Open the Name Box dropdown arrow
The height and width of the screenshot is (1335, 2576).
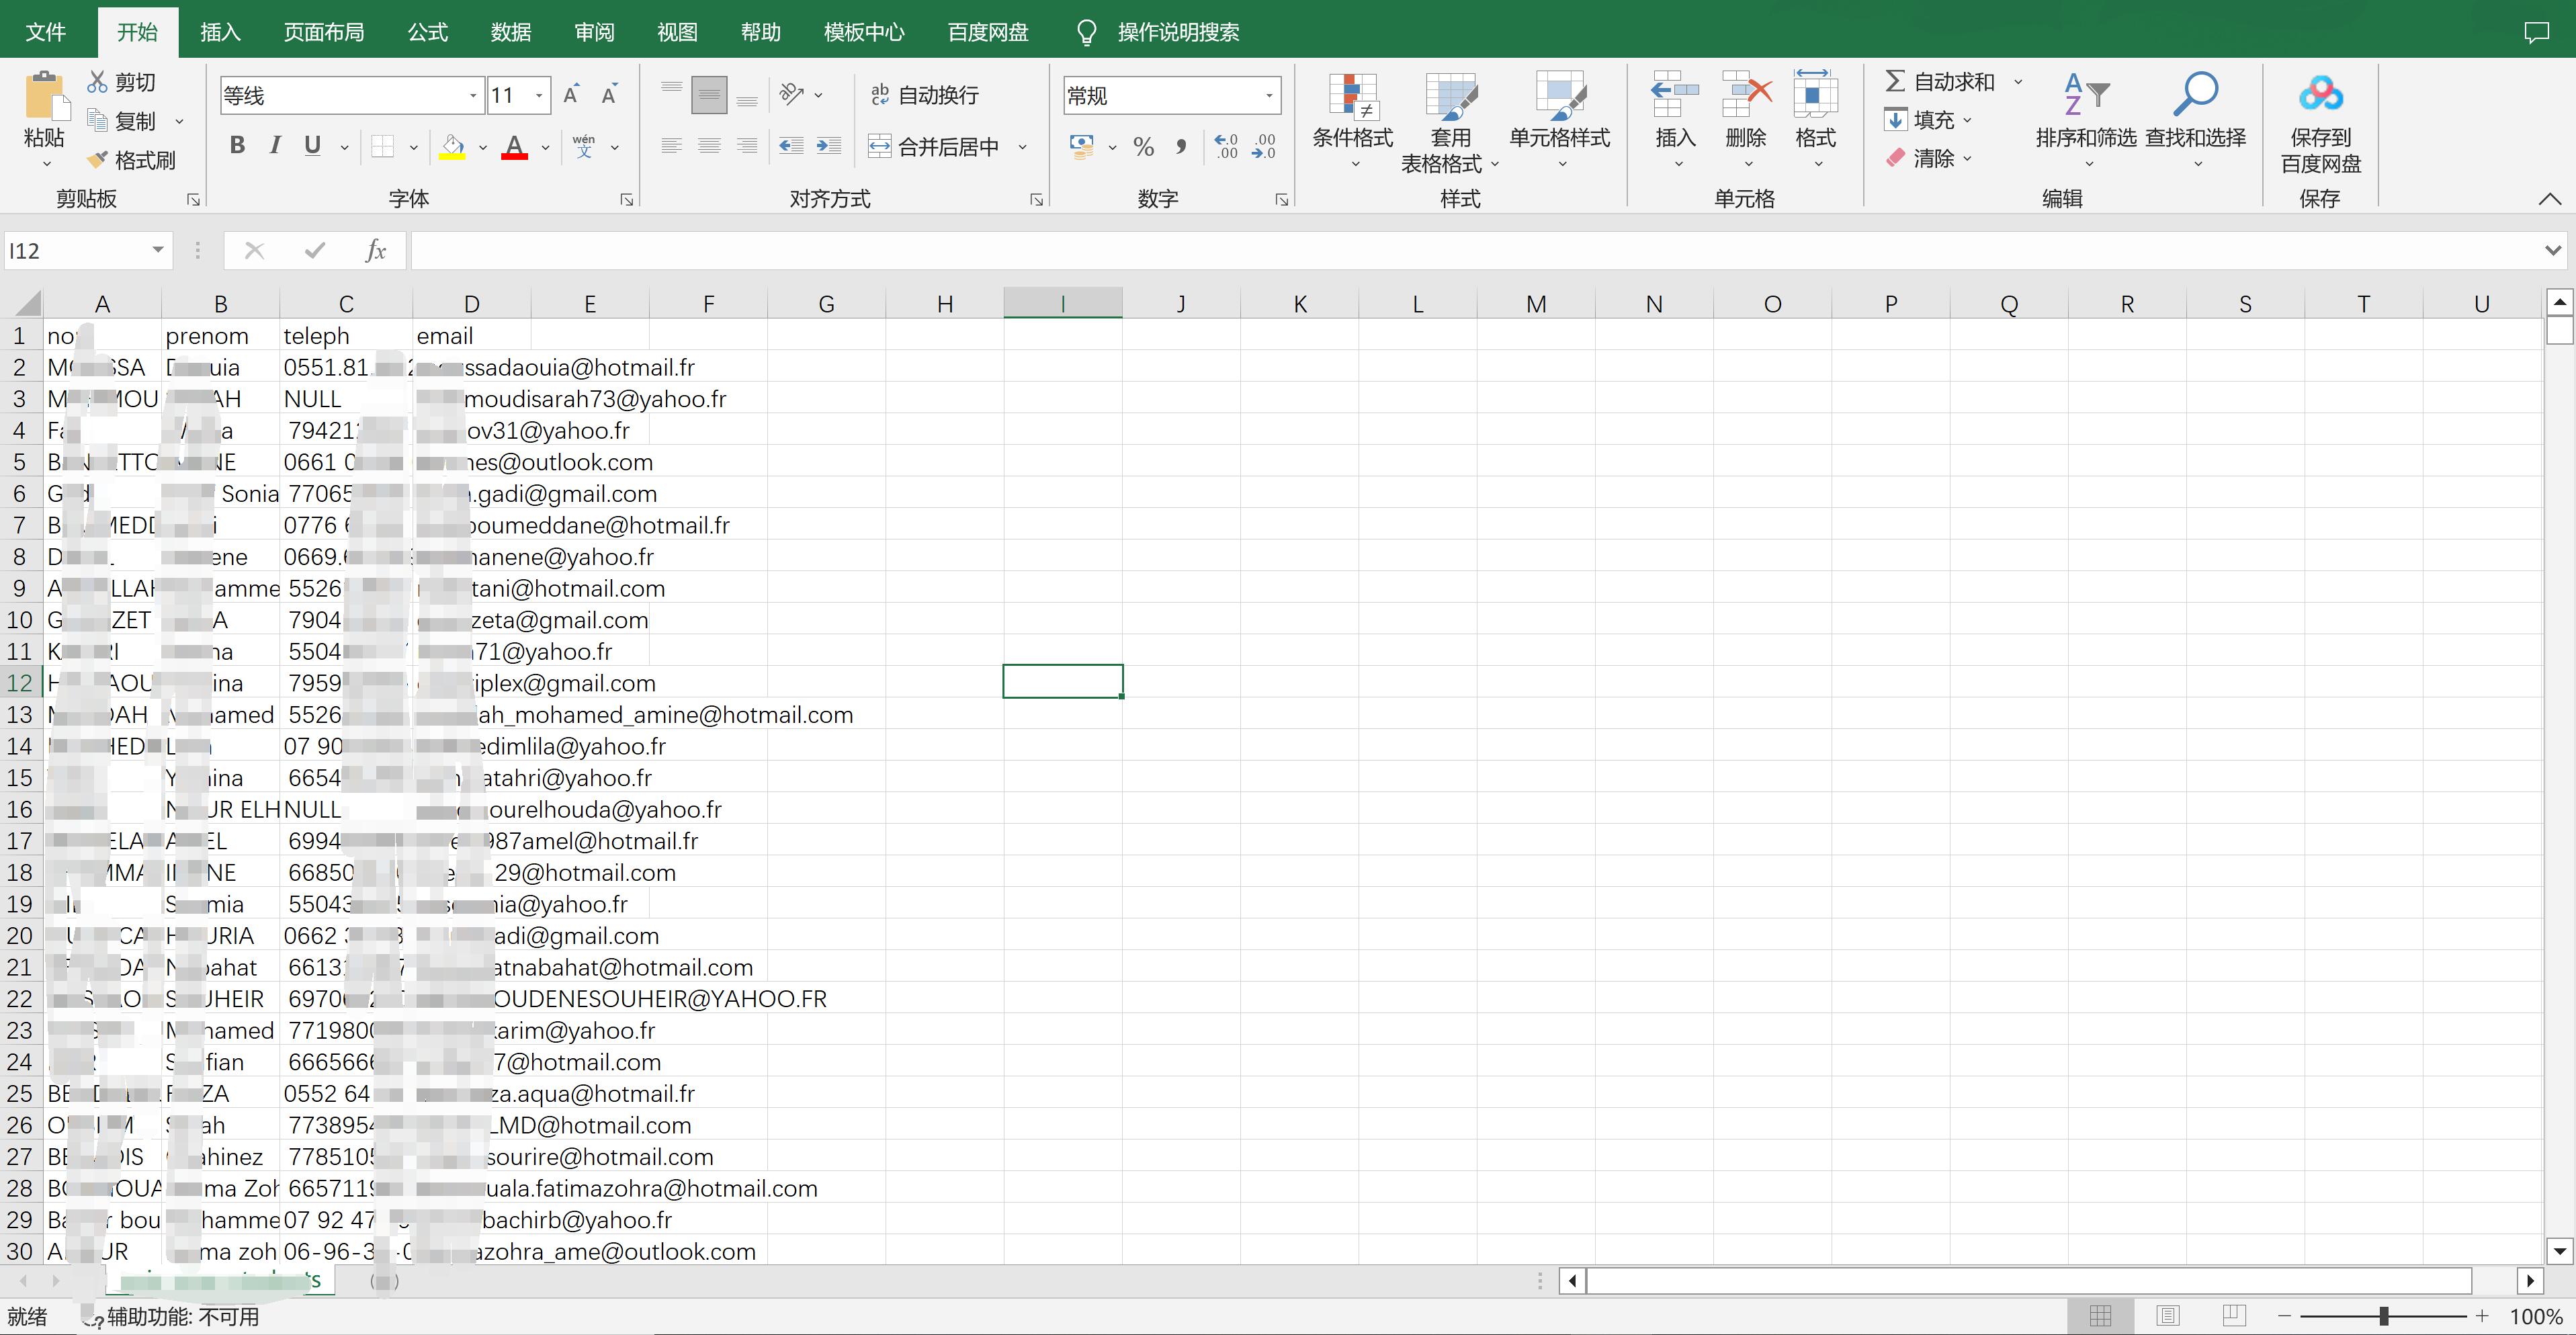coord(157,250)
